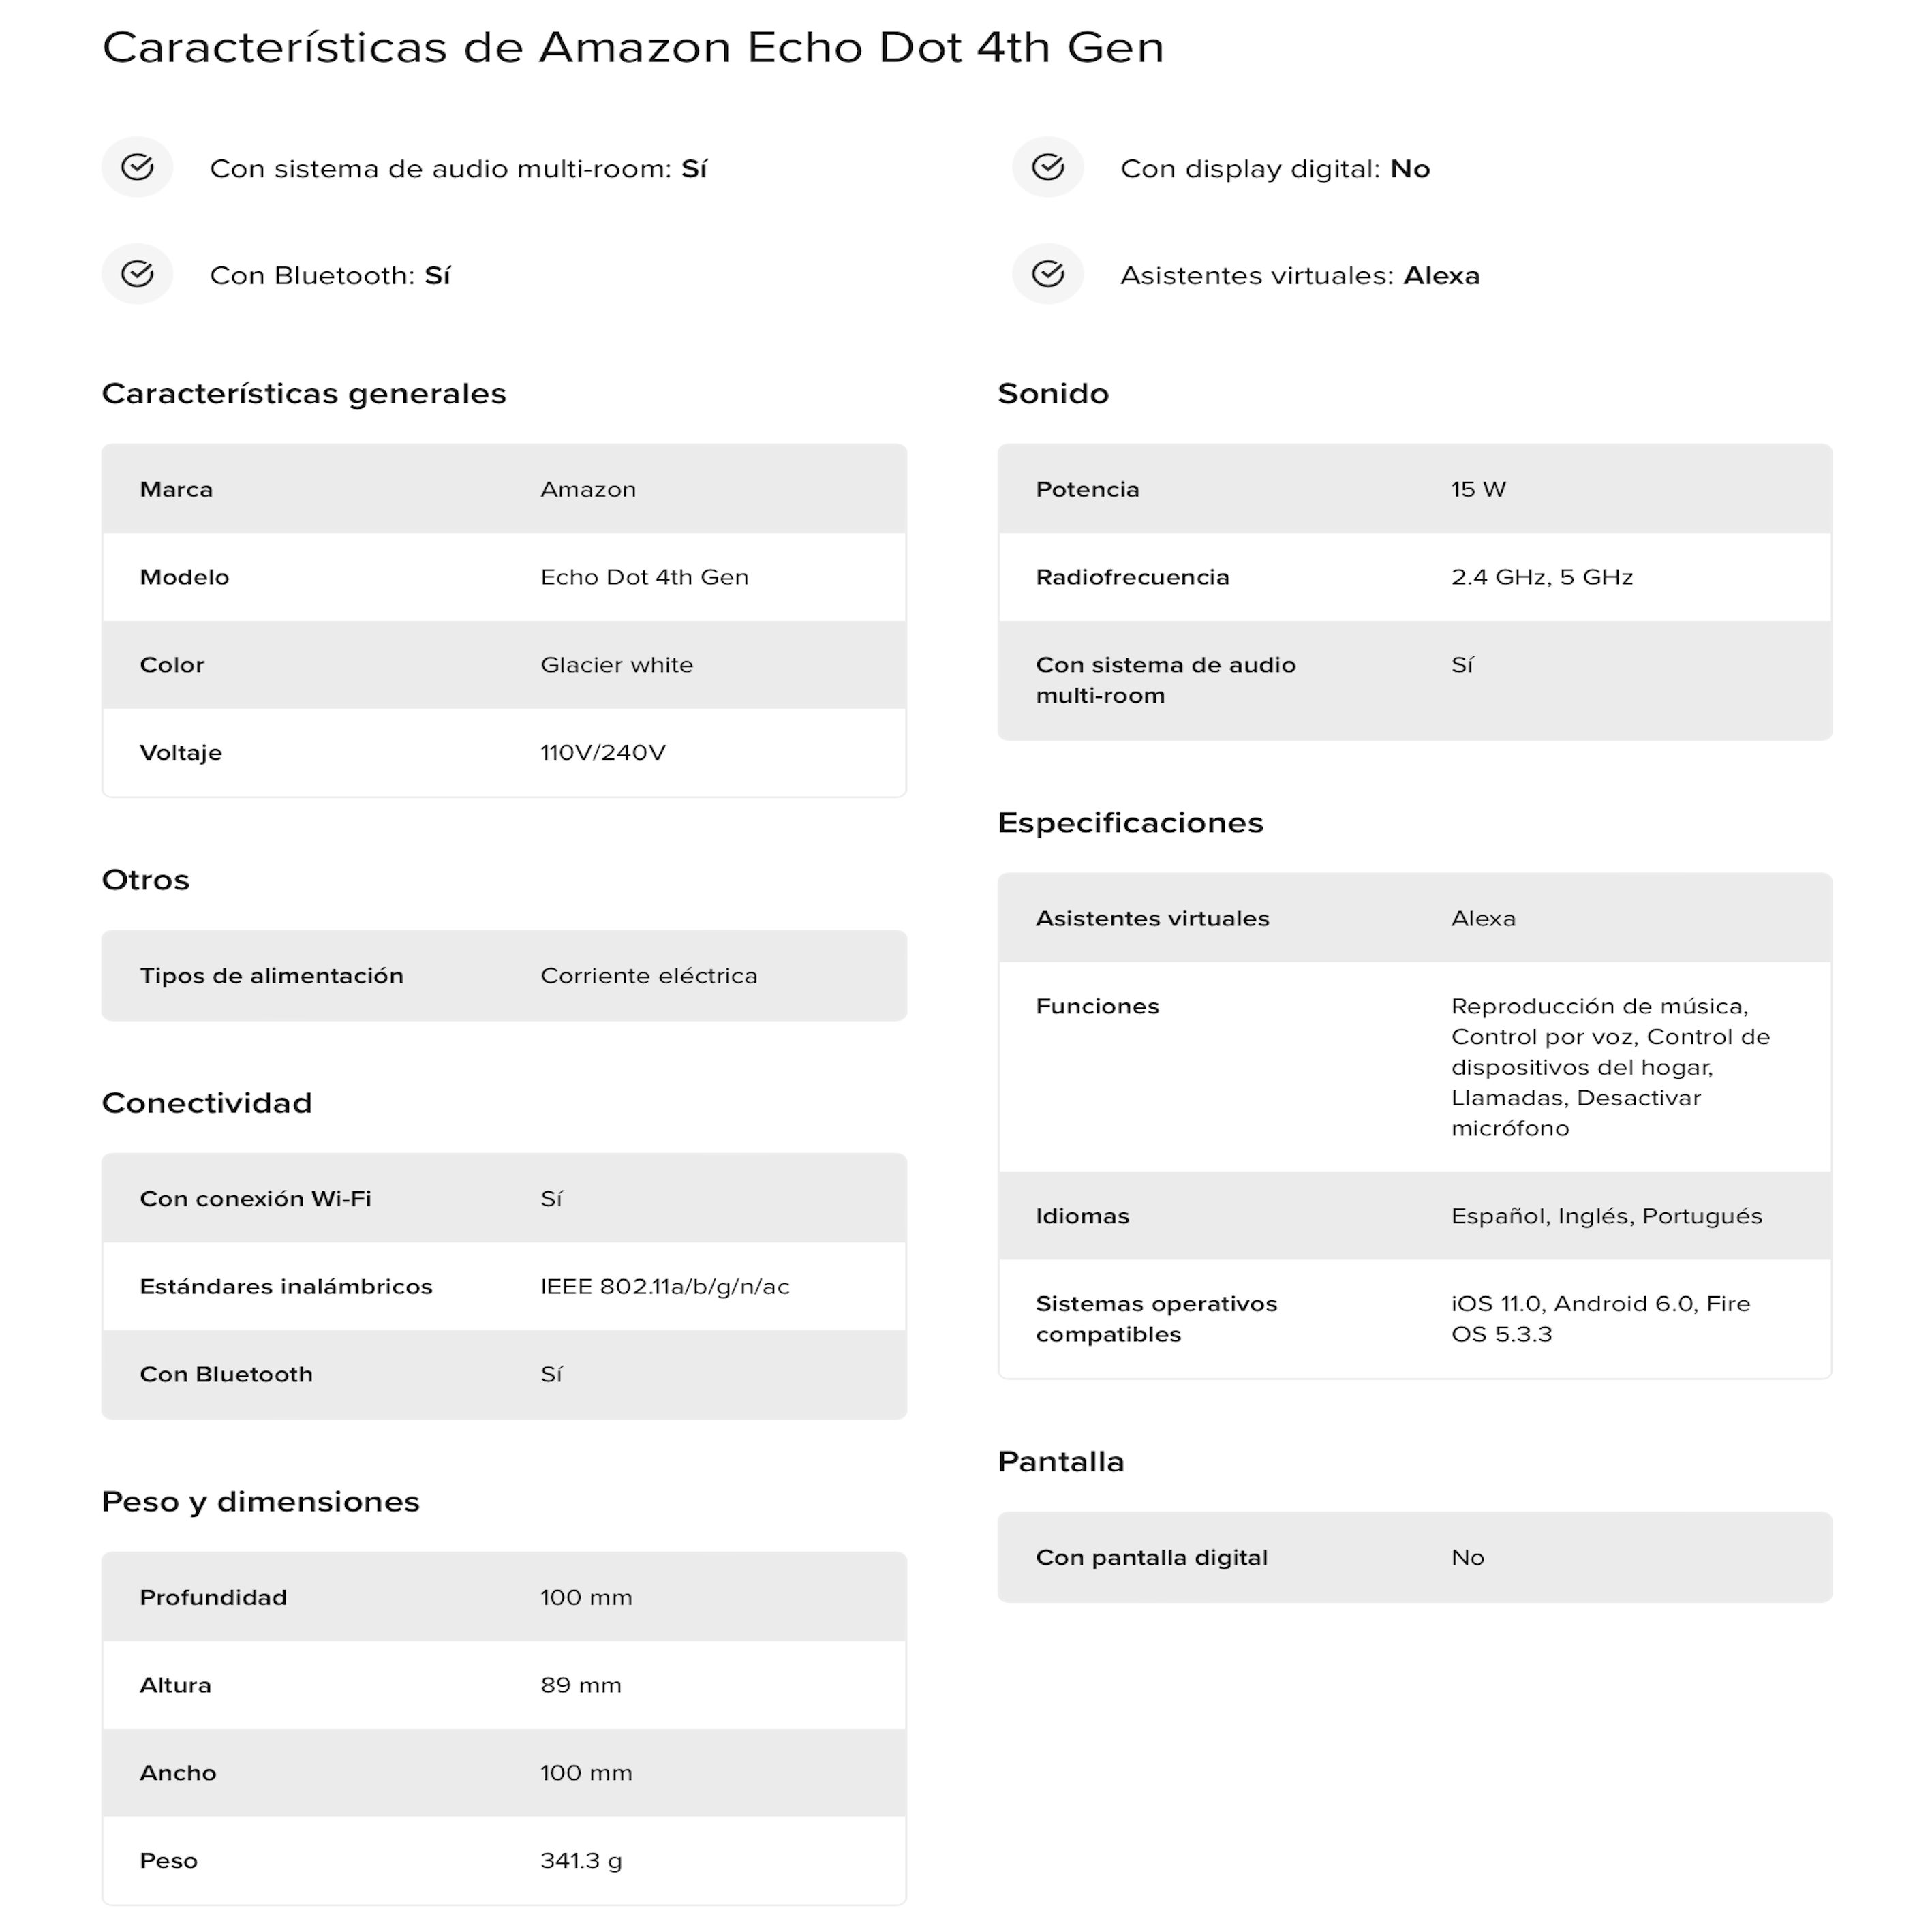Click the page title Características de Amazon Echo Dot
Image resolution: width=1932 pixels, height=1932 pixels.
coord(633,47)
